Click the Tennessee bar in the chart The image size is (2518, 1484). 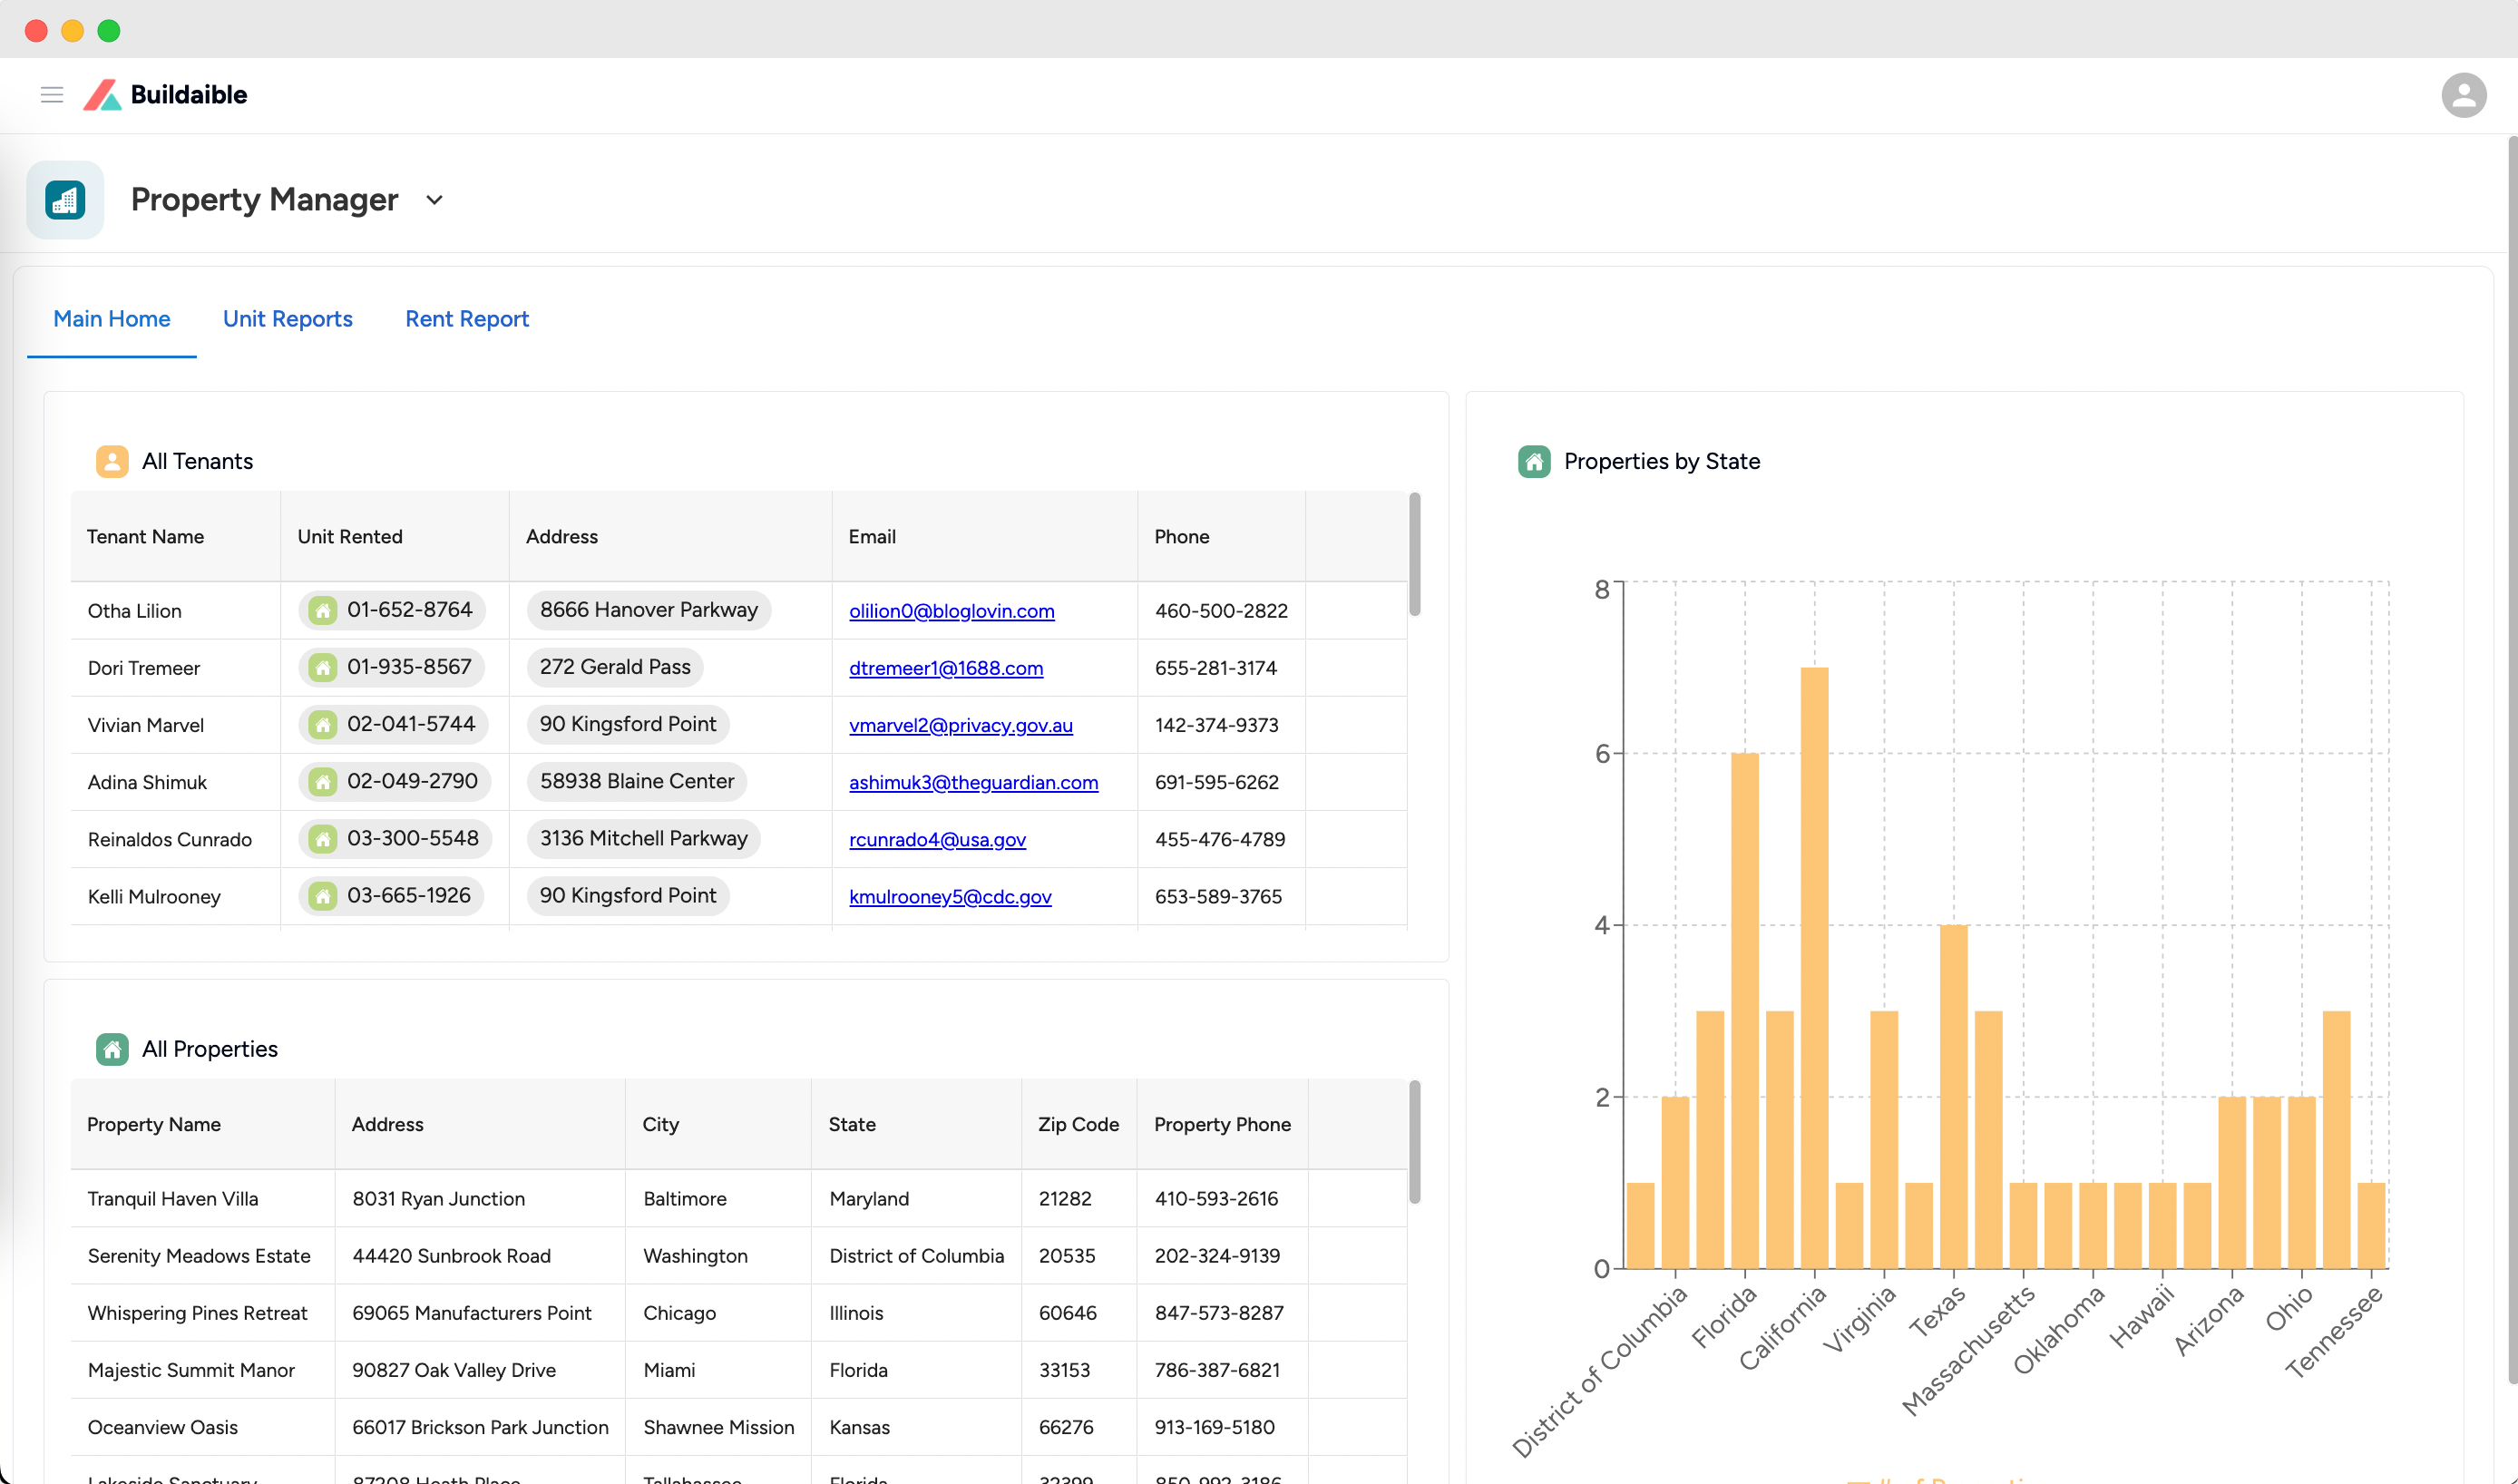coord(2370,1226)
